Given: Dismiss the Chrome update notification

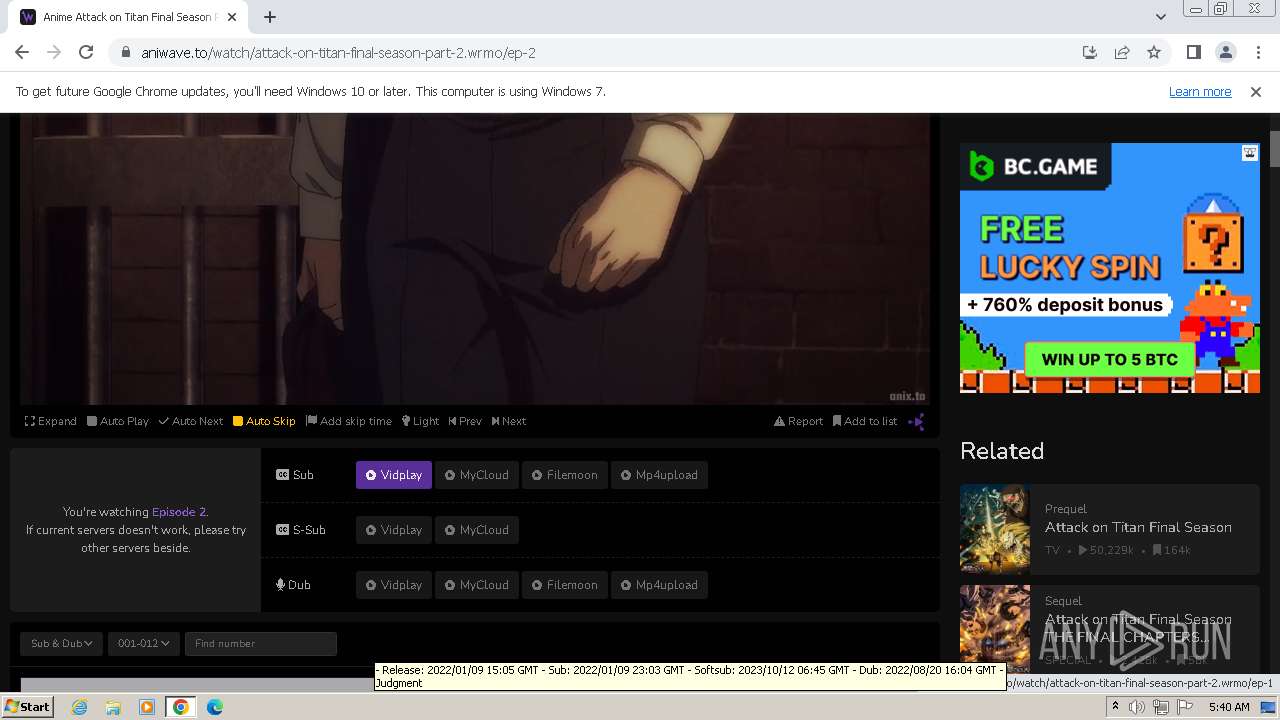Looking at the screenshot, I should [1256, 92].
